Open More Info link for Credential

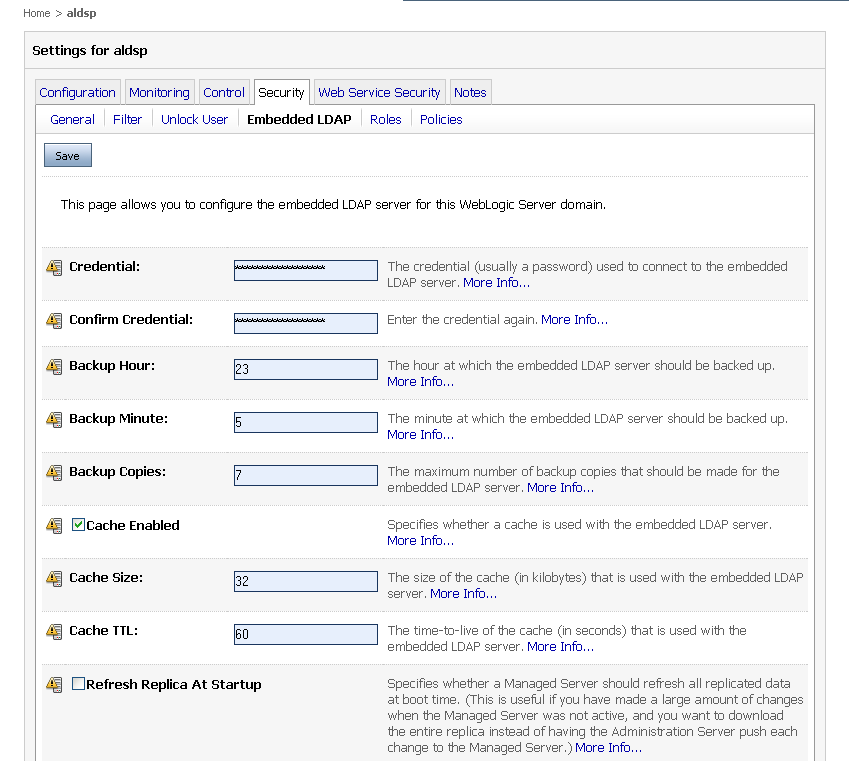pos(497,283)
